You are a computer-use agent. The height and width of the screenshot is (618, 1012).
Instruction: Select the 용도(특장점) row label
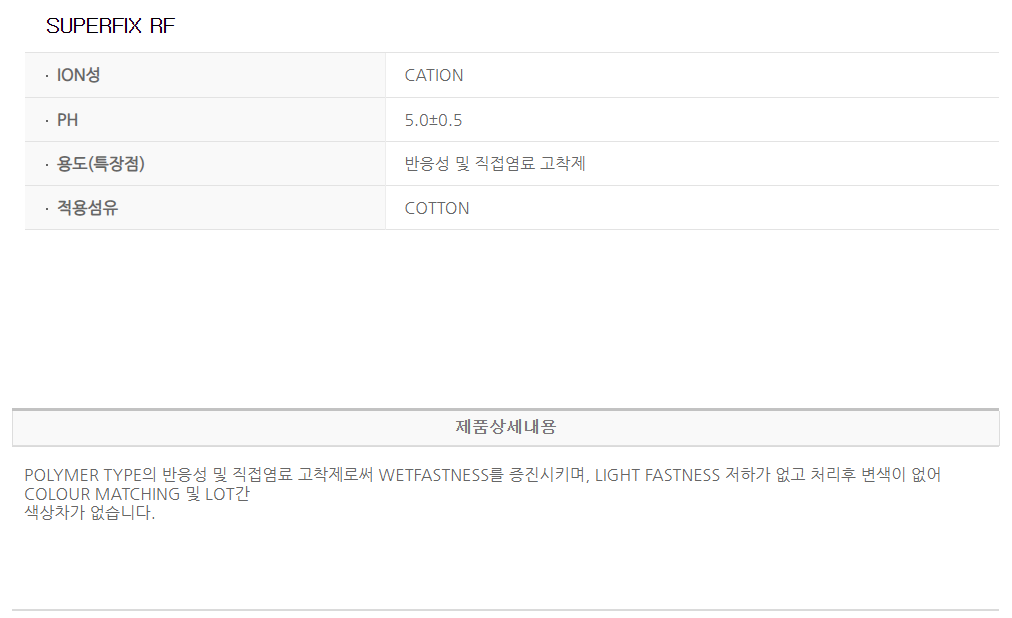pyautogui.click(x=101, y=164)
